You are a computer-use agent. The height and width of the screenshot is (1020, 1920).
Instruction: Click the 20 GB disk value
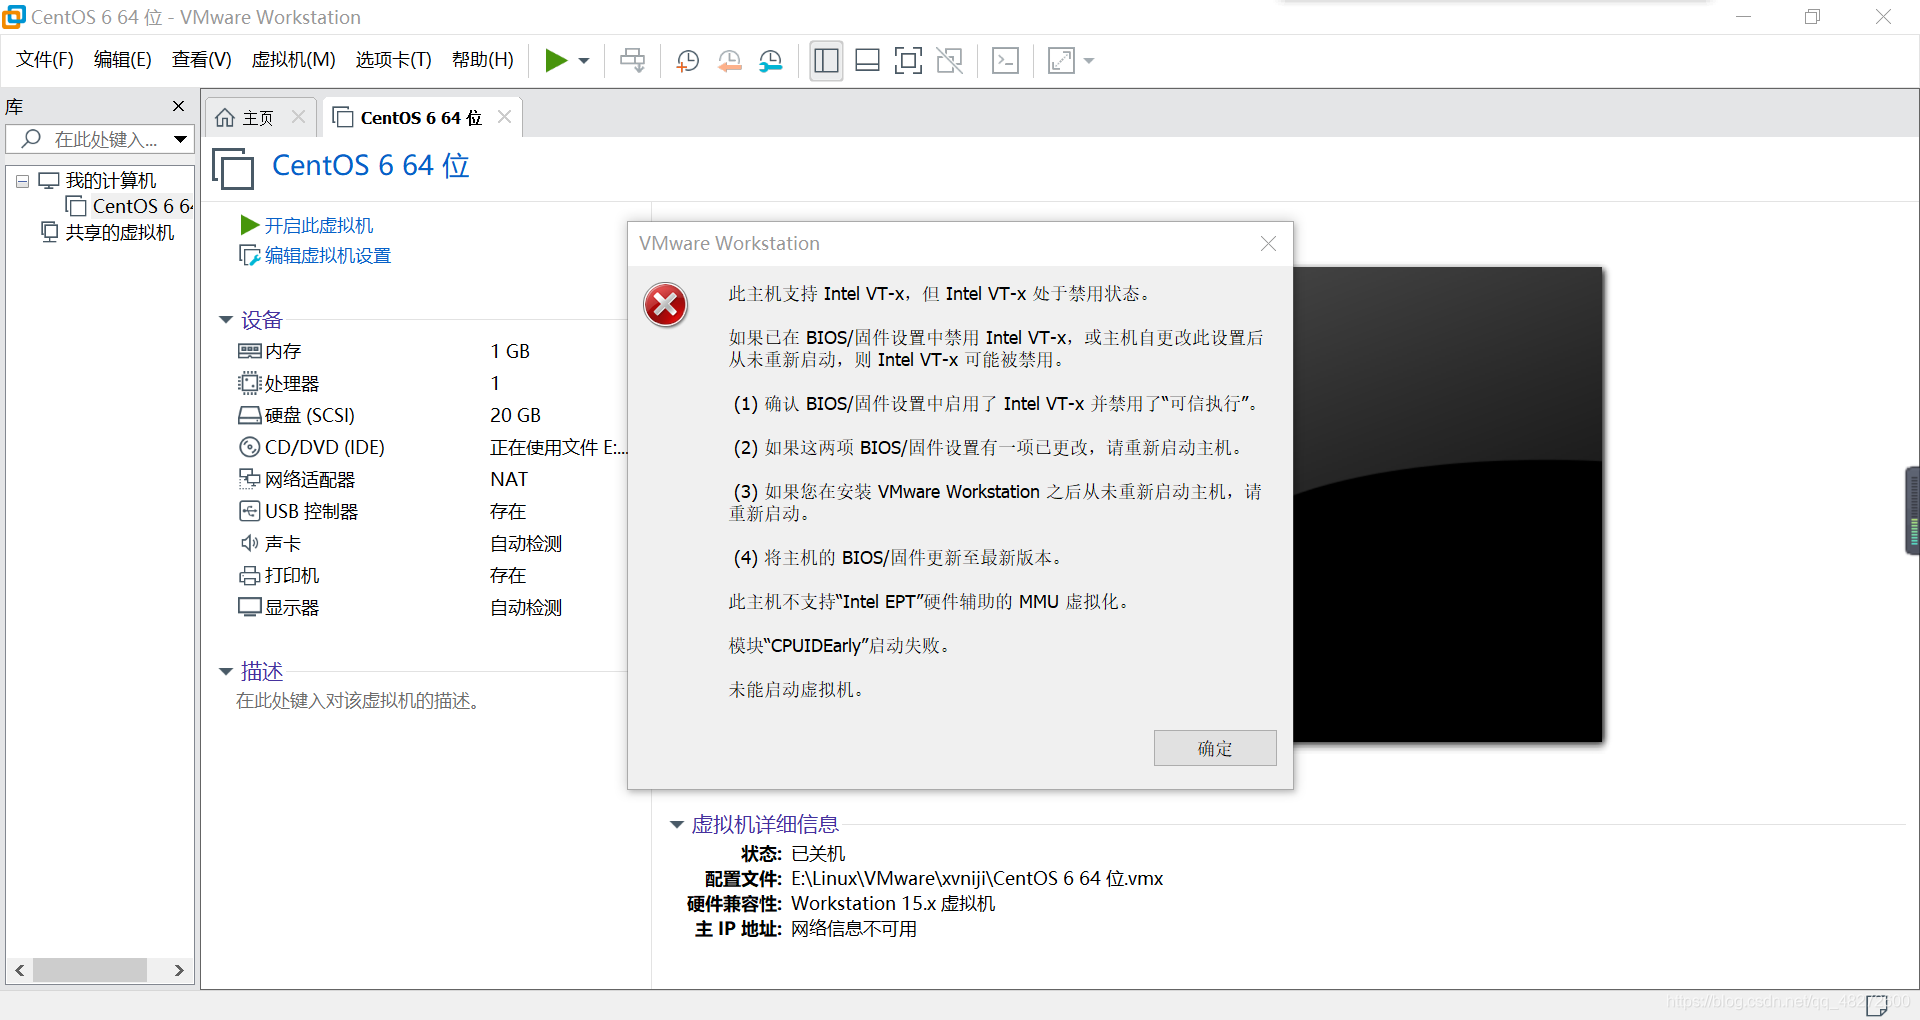pos(515,415)
